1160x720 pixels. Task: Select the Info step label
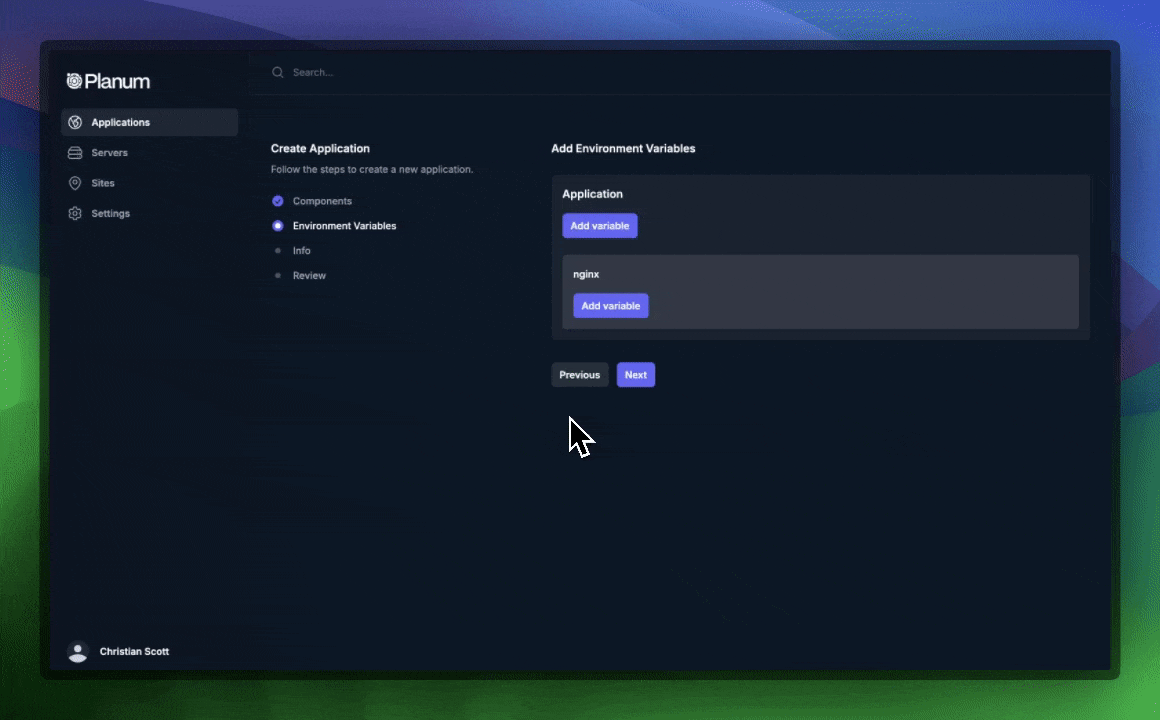[x=301, y=250]
